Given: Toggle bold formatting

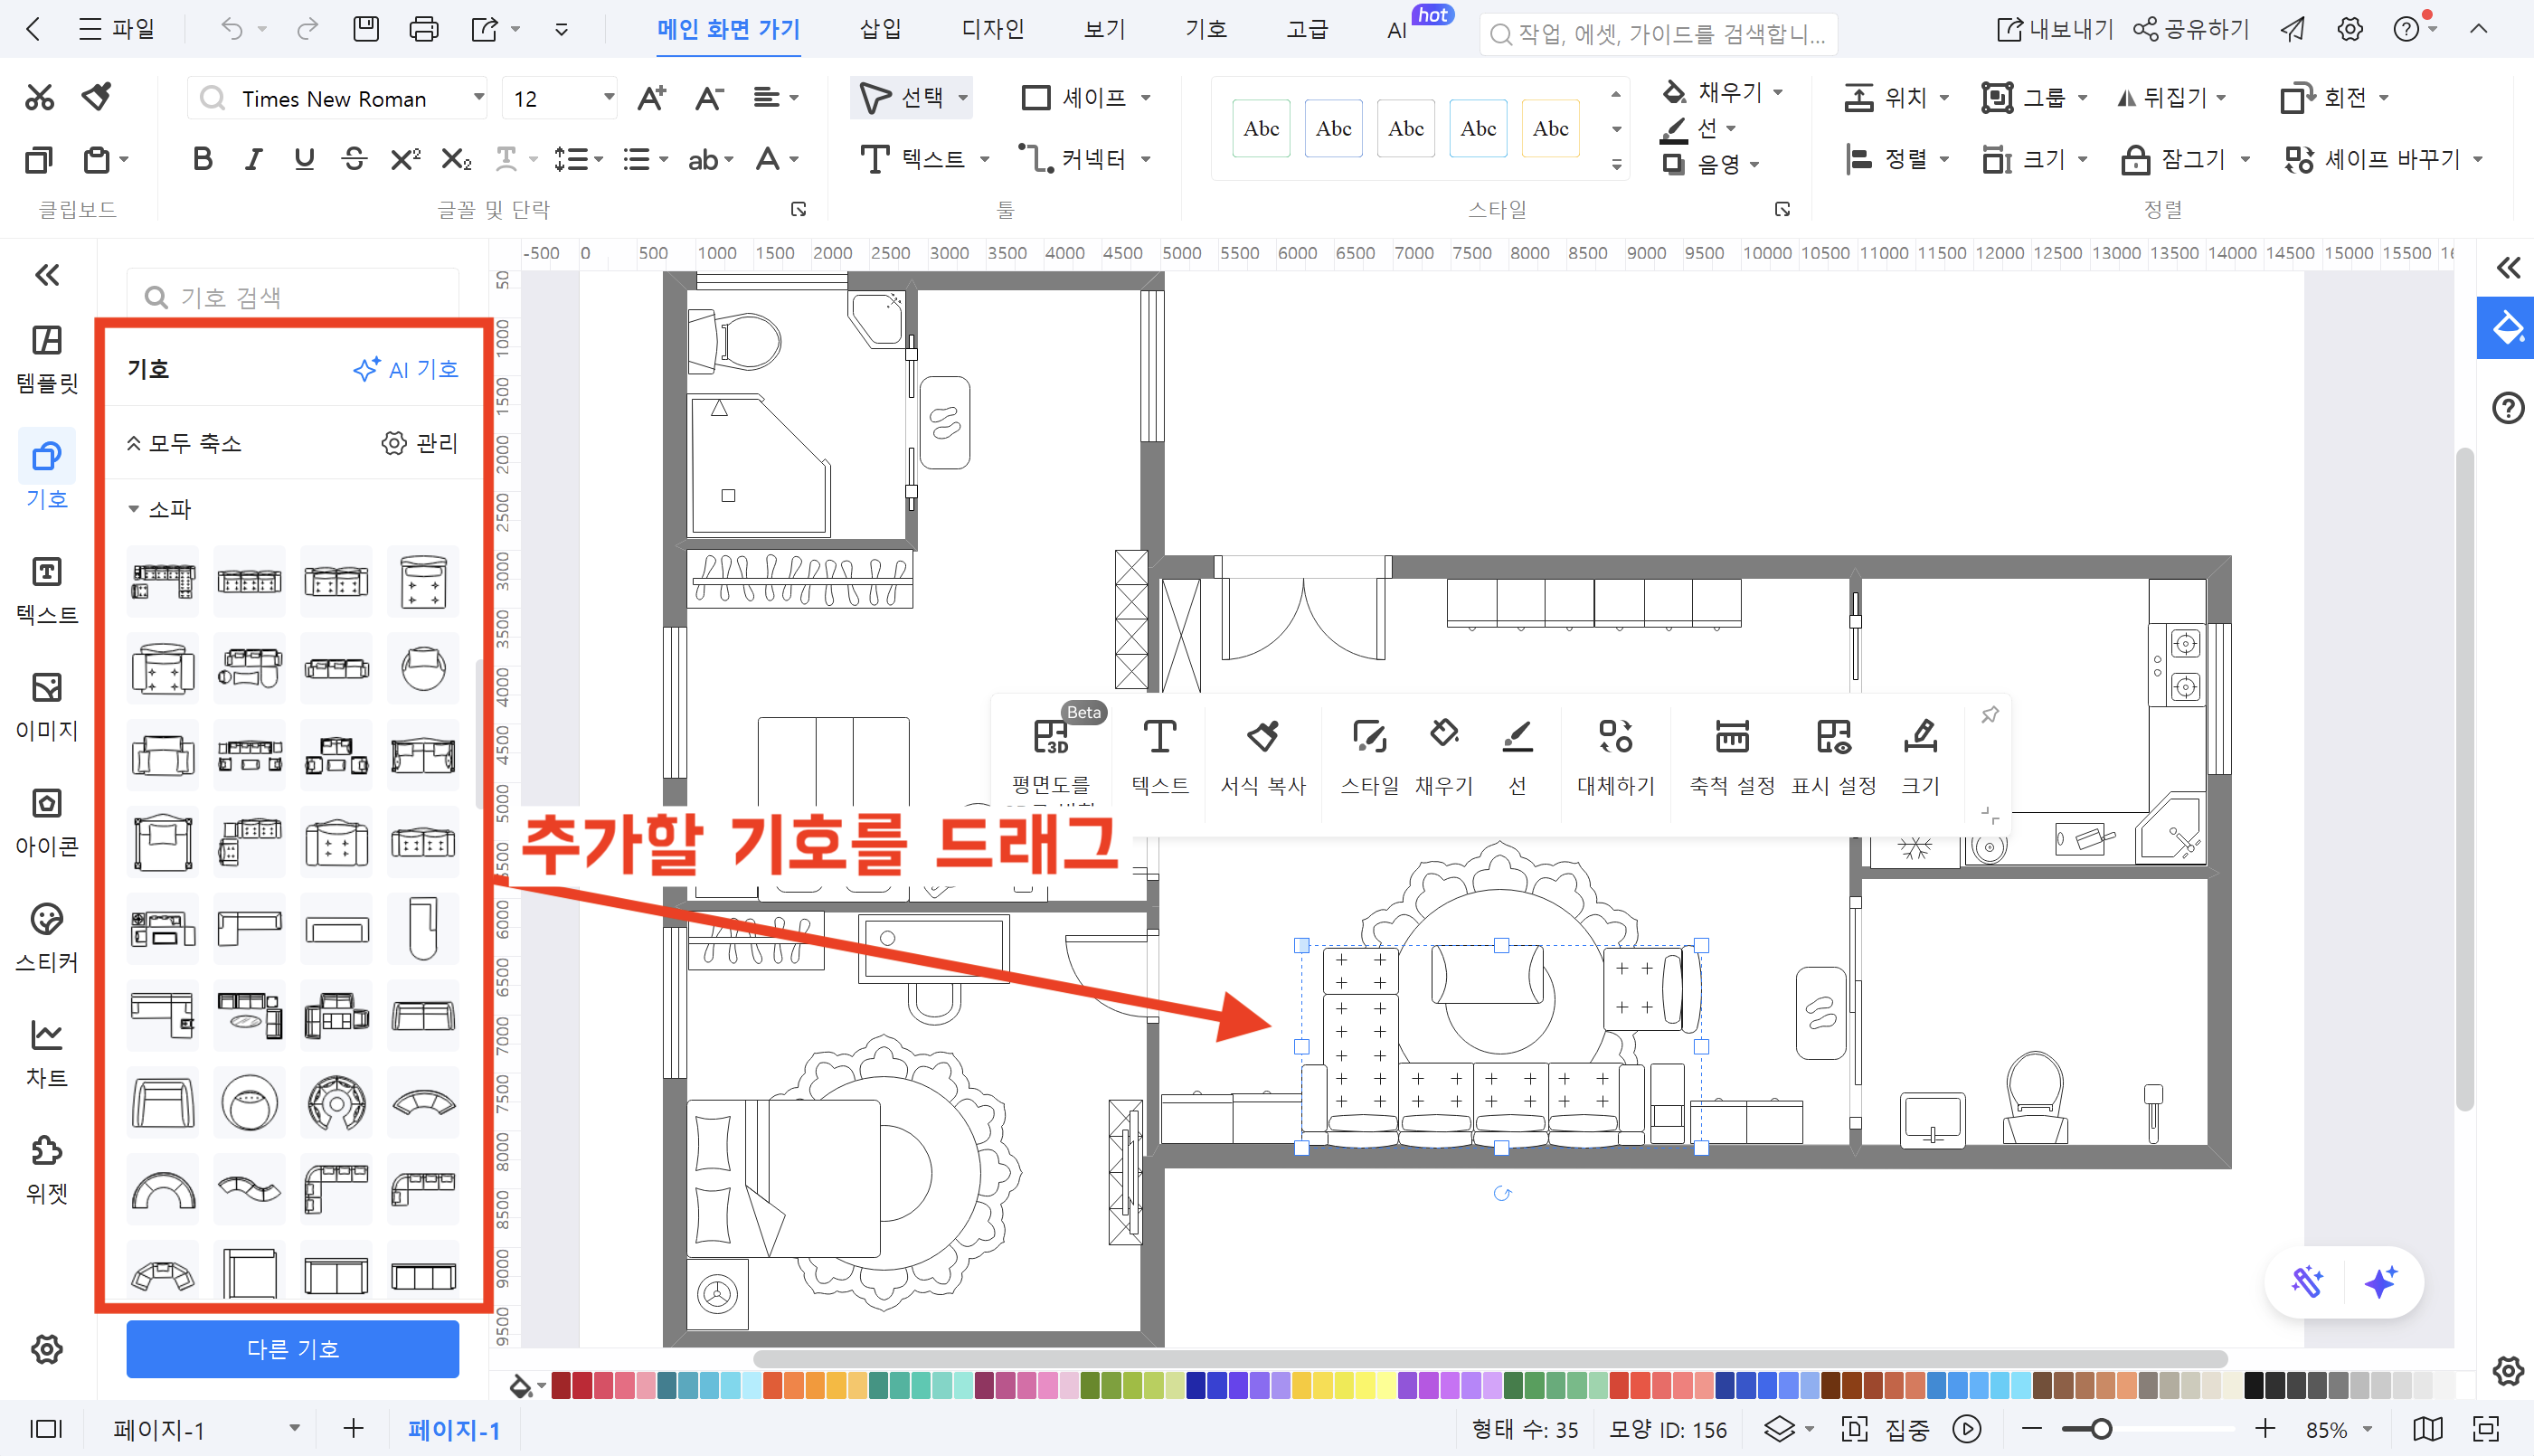Looking at the screenshot, I should pos(202,158).
